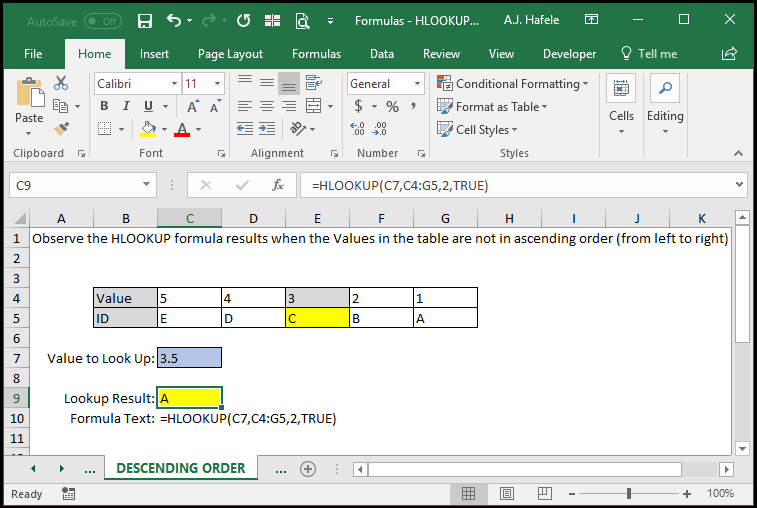
Task: Toggle Underline formatting
Action: click(149, 106)
